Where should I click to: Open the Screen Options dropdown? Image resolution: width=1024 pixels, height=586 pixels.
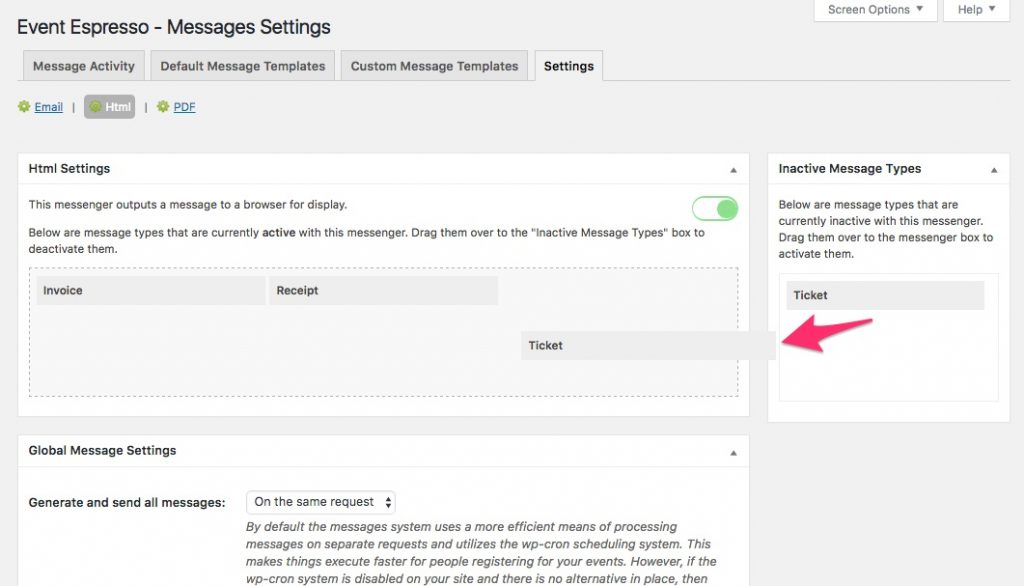coord(875,10)
